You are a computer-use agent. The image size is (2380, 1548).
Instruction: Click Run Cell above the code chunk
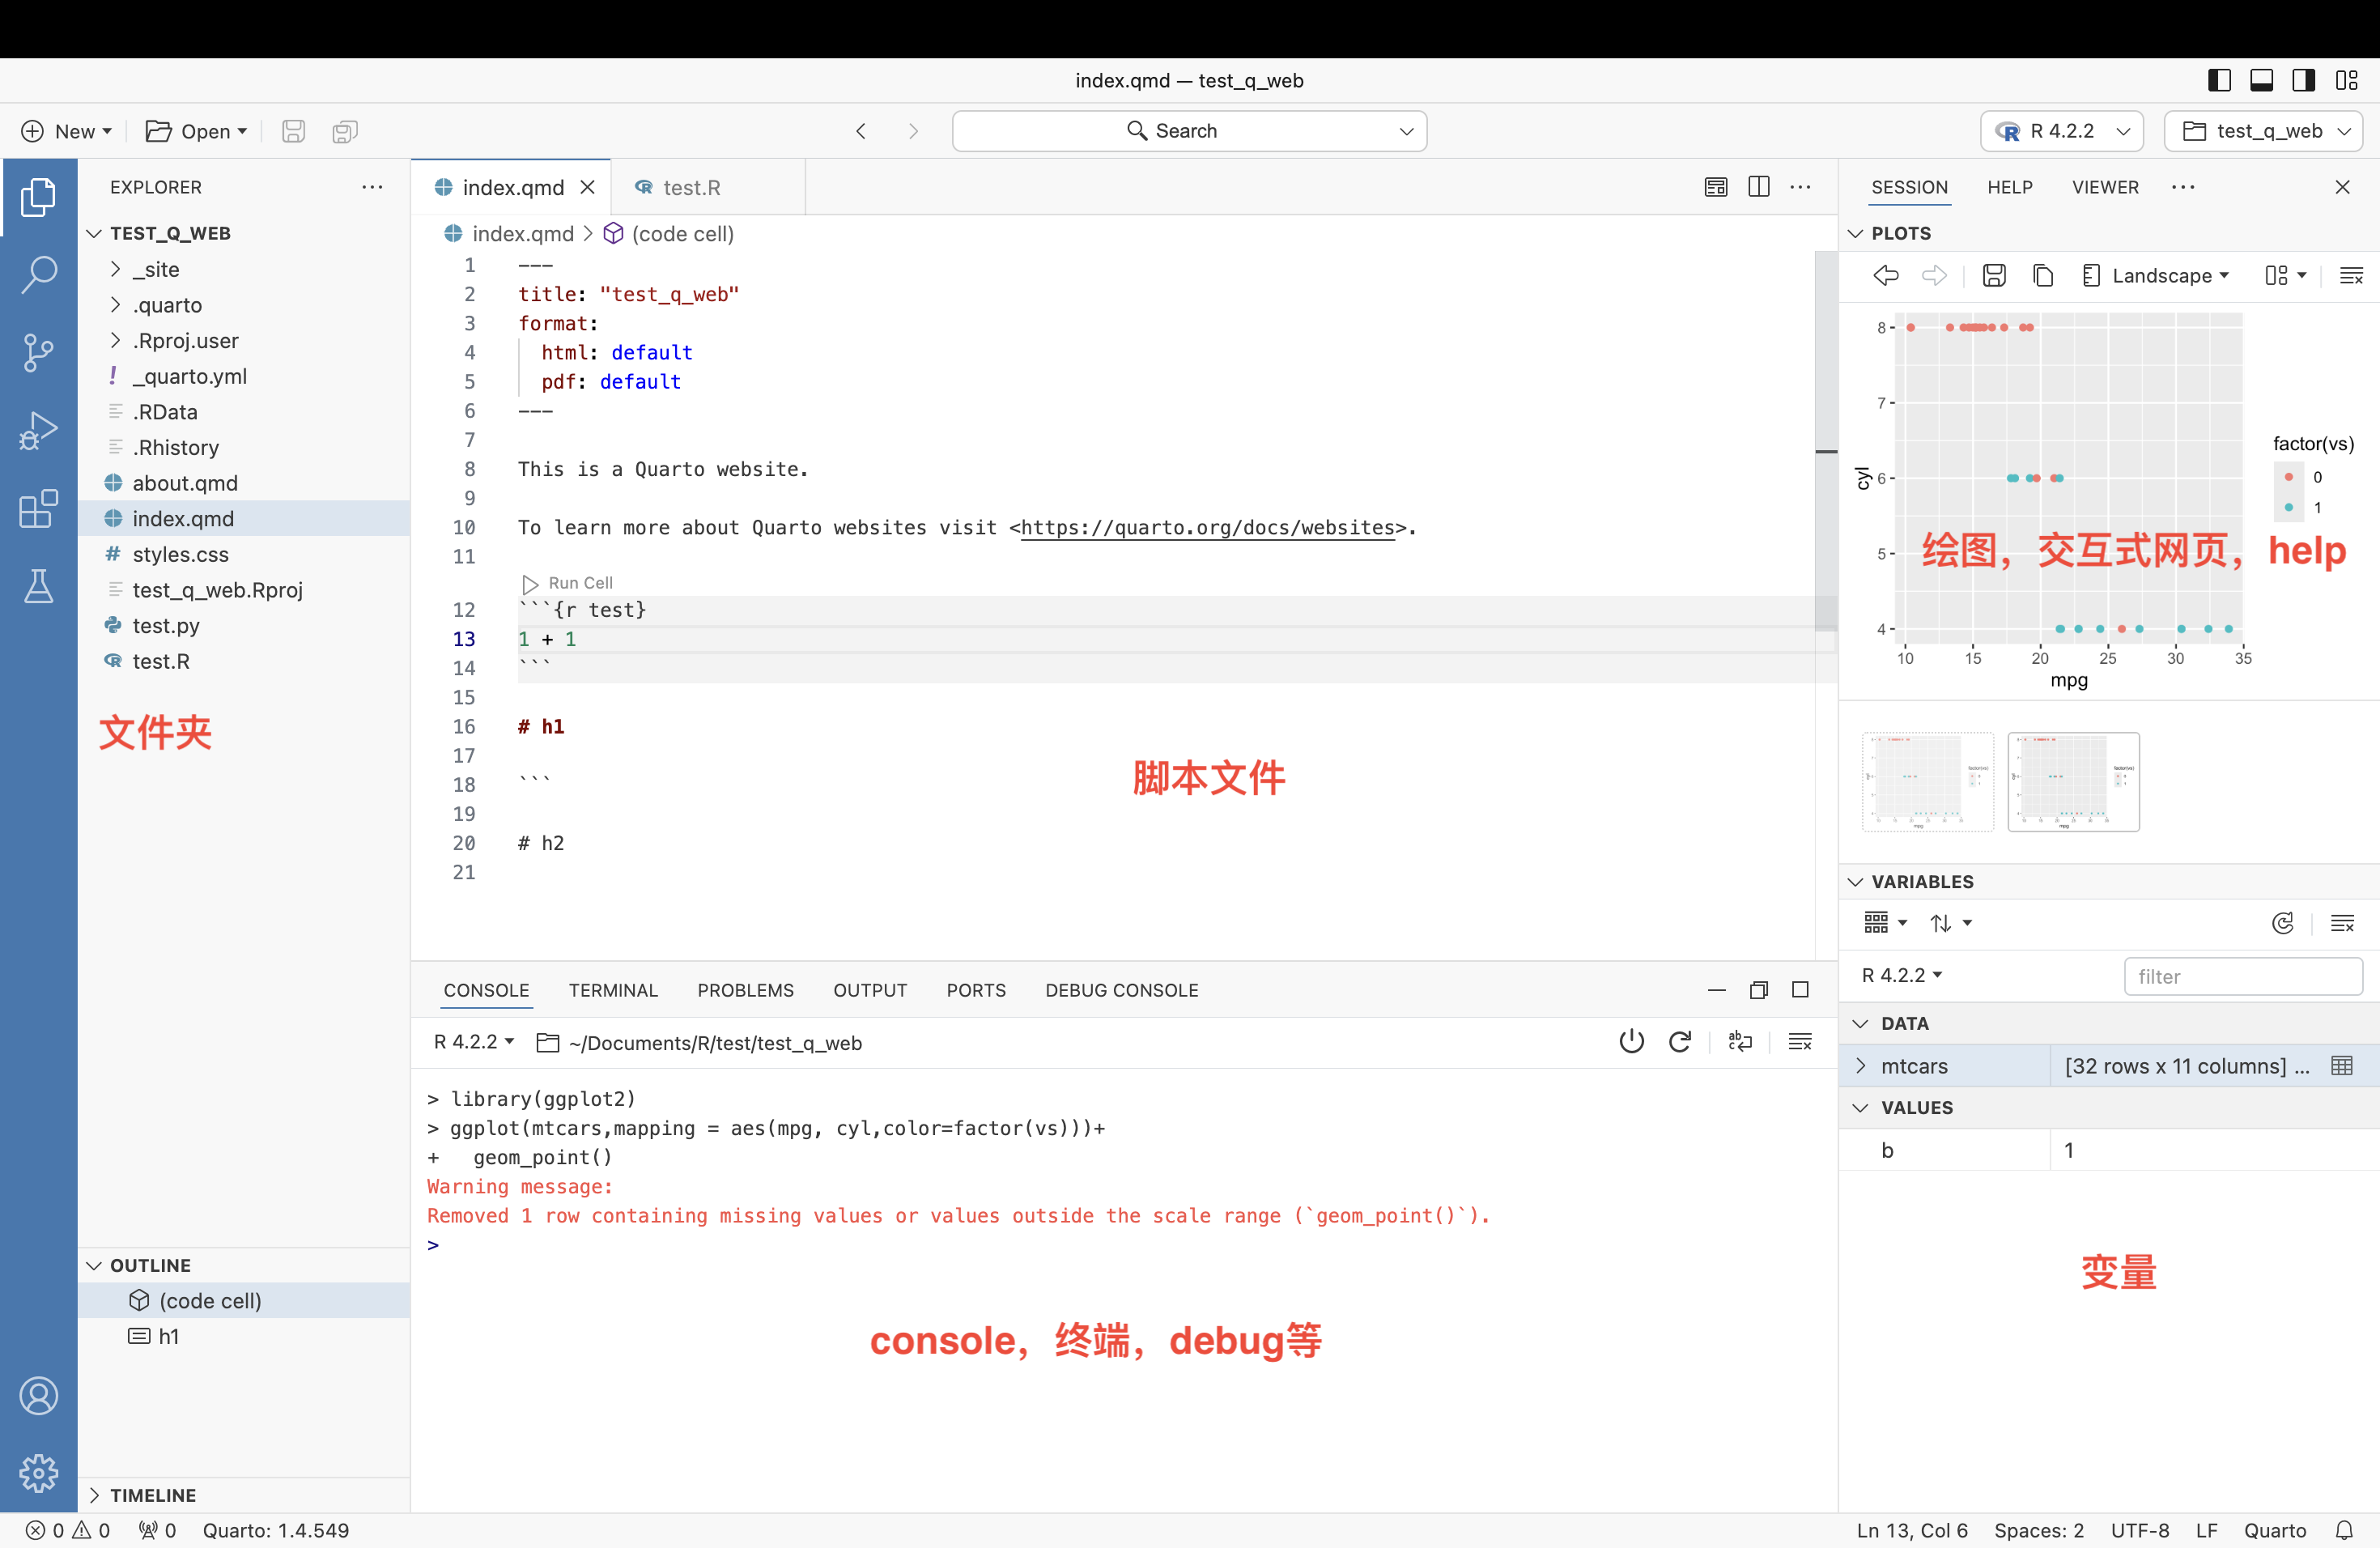(x=567, y=582)
